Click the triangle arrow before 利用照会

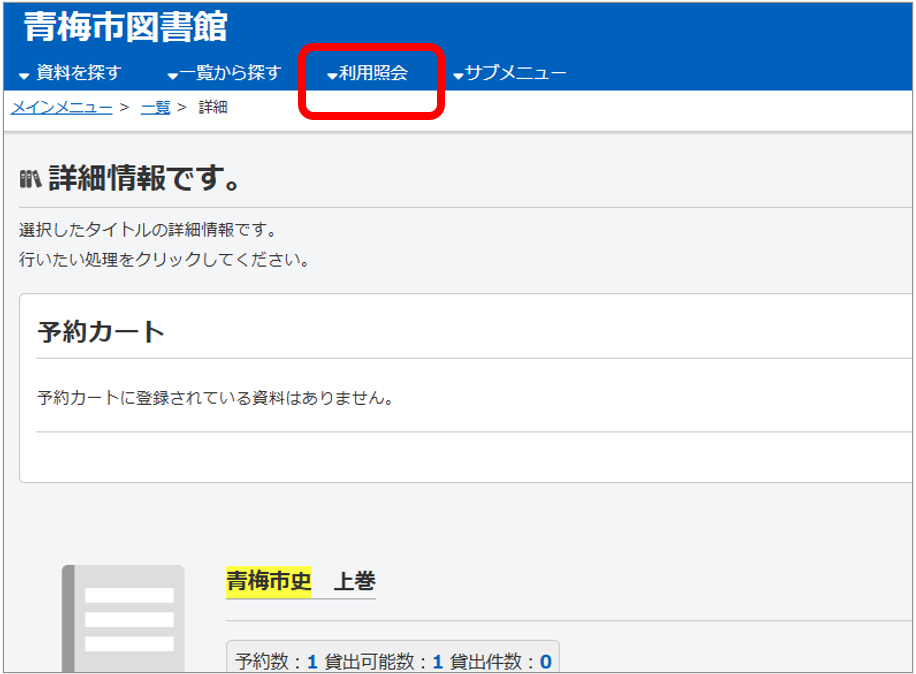tap(332, 76)
